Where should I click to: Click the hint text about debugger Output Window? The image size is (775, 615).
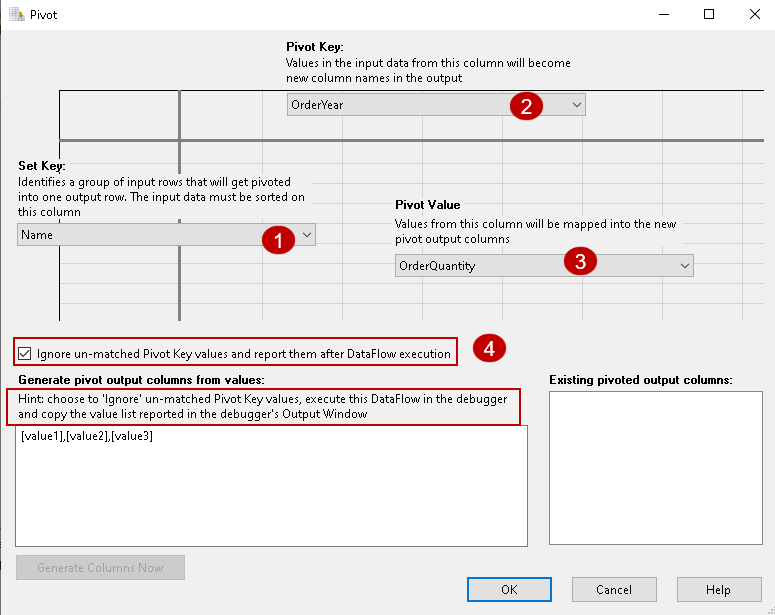pyautogui.click(x=263, y=406)
